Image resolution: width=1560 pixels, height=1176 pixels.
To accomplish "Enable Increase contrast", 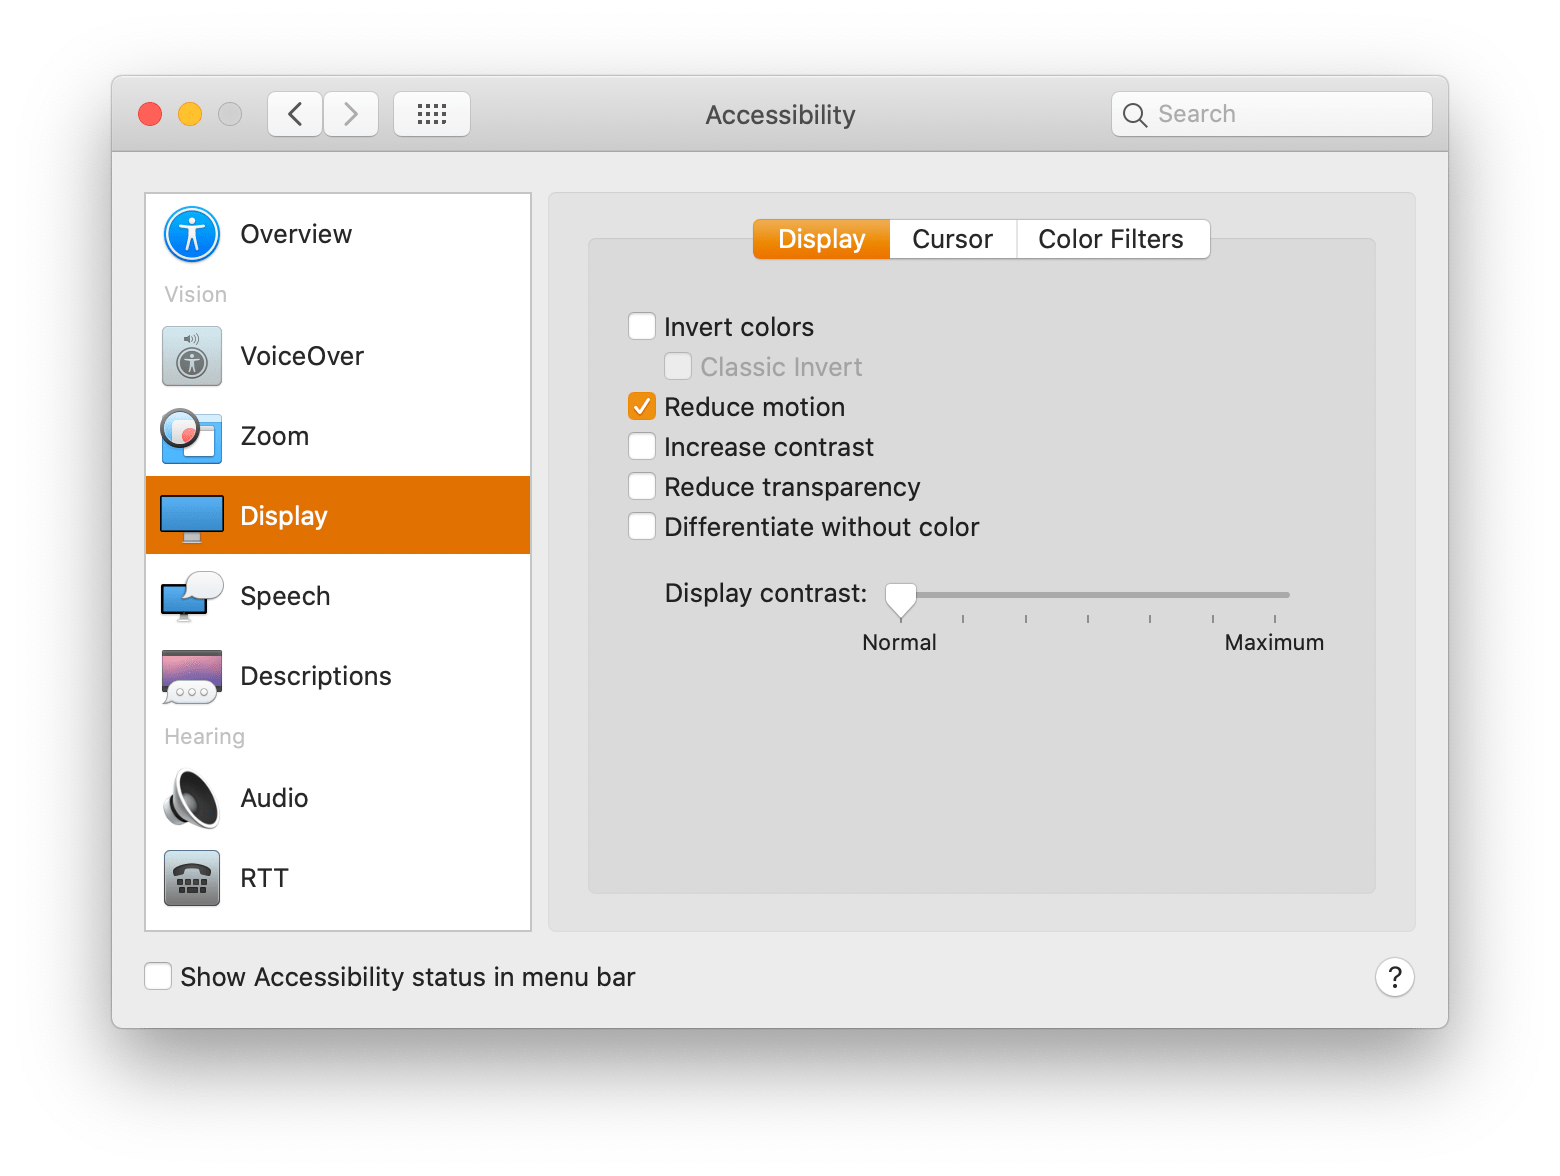I will tap(641, 446).
